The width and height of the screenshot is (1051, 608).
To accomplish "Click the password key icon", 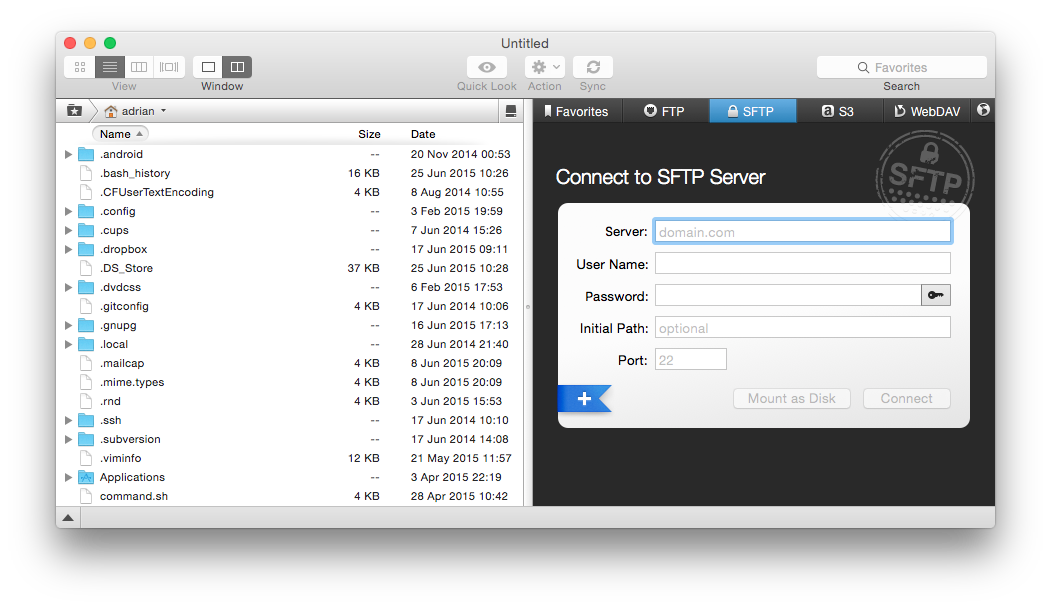I will (936, 295).
